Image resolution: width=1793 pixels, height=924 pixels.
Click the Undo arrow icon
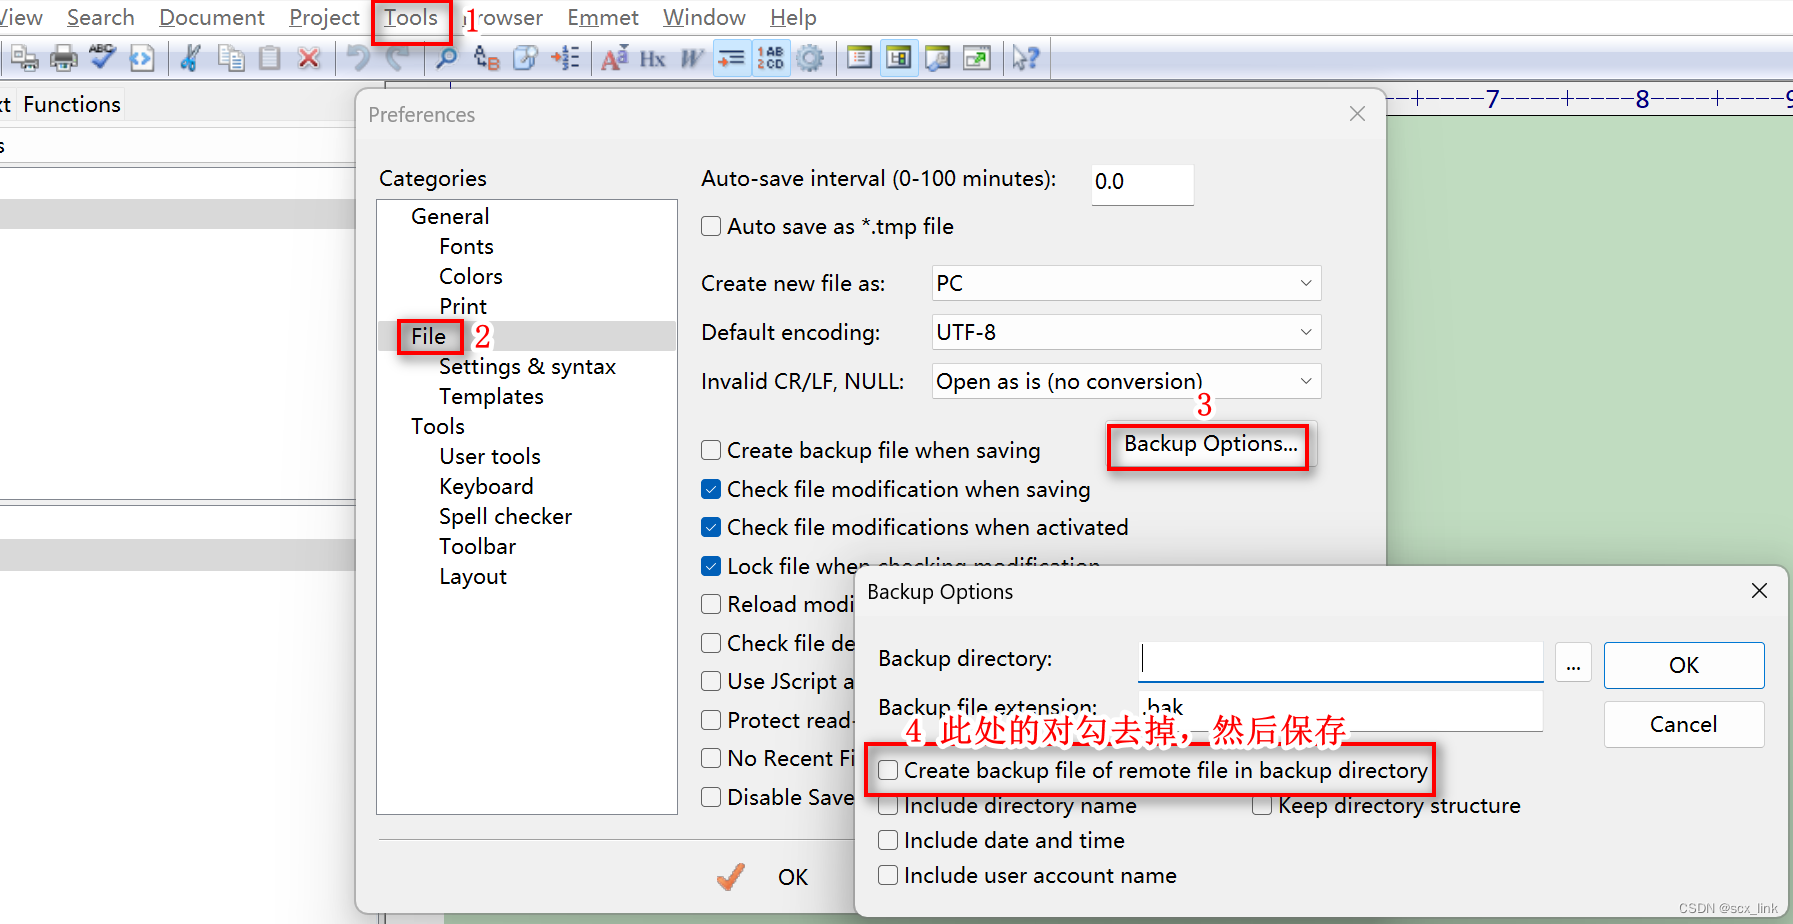coord(358,59)
